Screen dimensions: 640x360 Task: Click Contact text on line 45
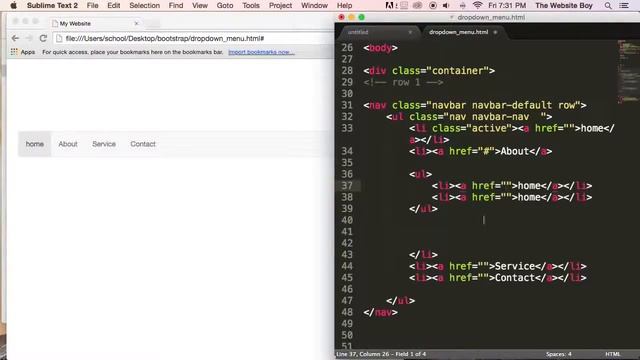coord(515,278)
